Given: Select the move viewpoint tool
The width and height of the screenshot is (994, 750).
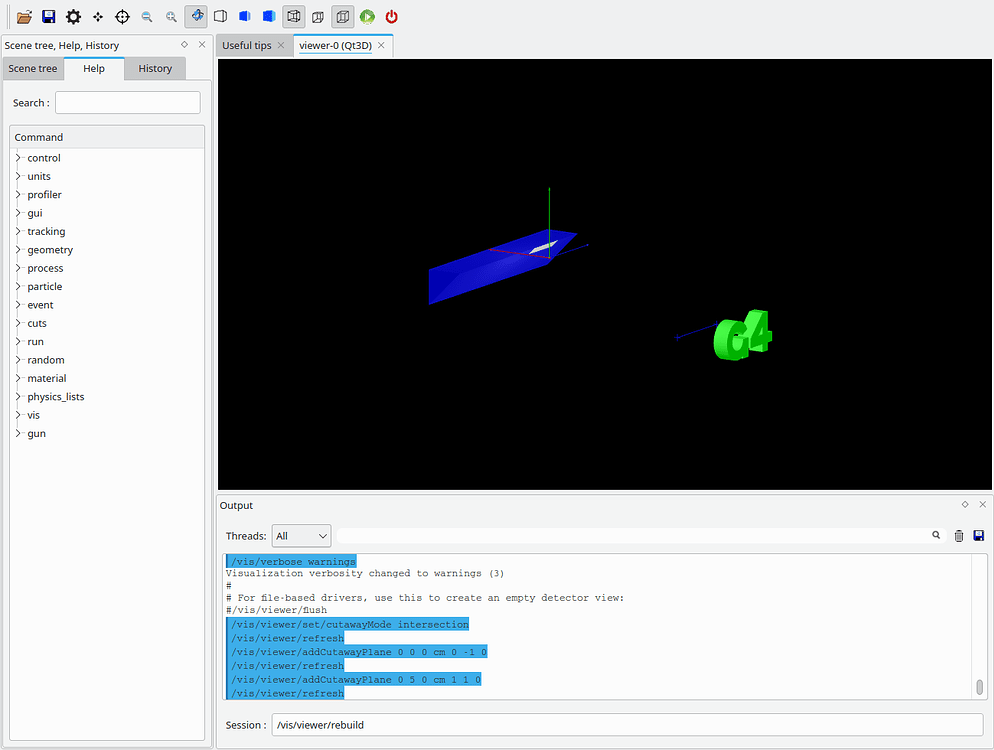Looking at the screenshot, I should (x=98, y=16).
